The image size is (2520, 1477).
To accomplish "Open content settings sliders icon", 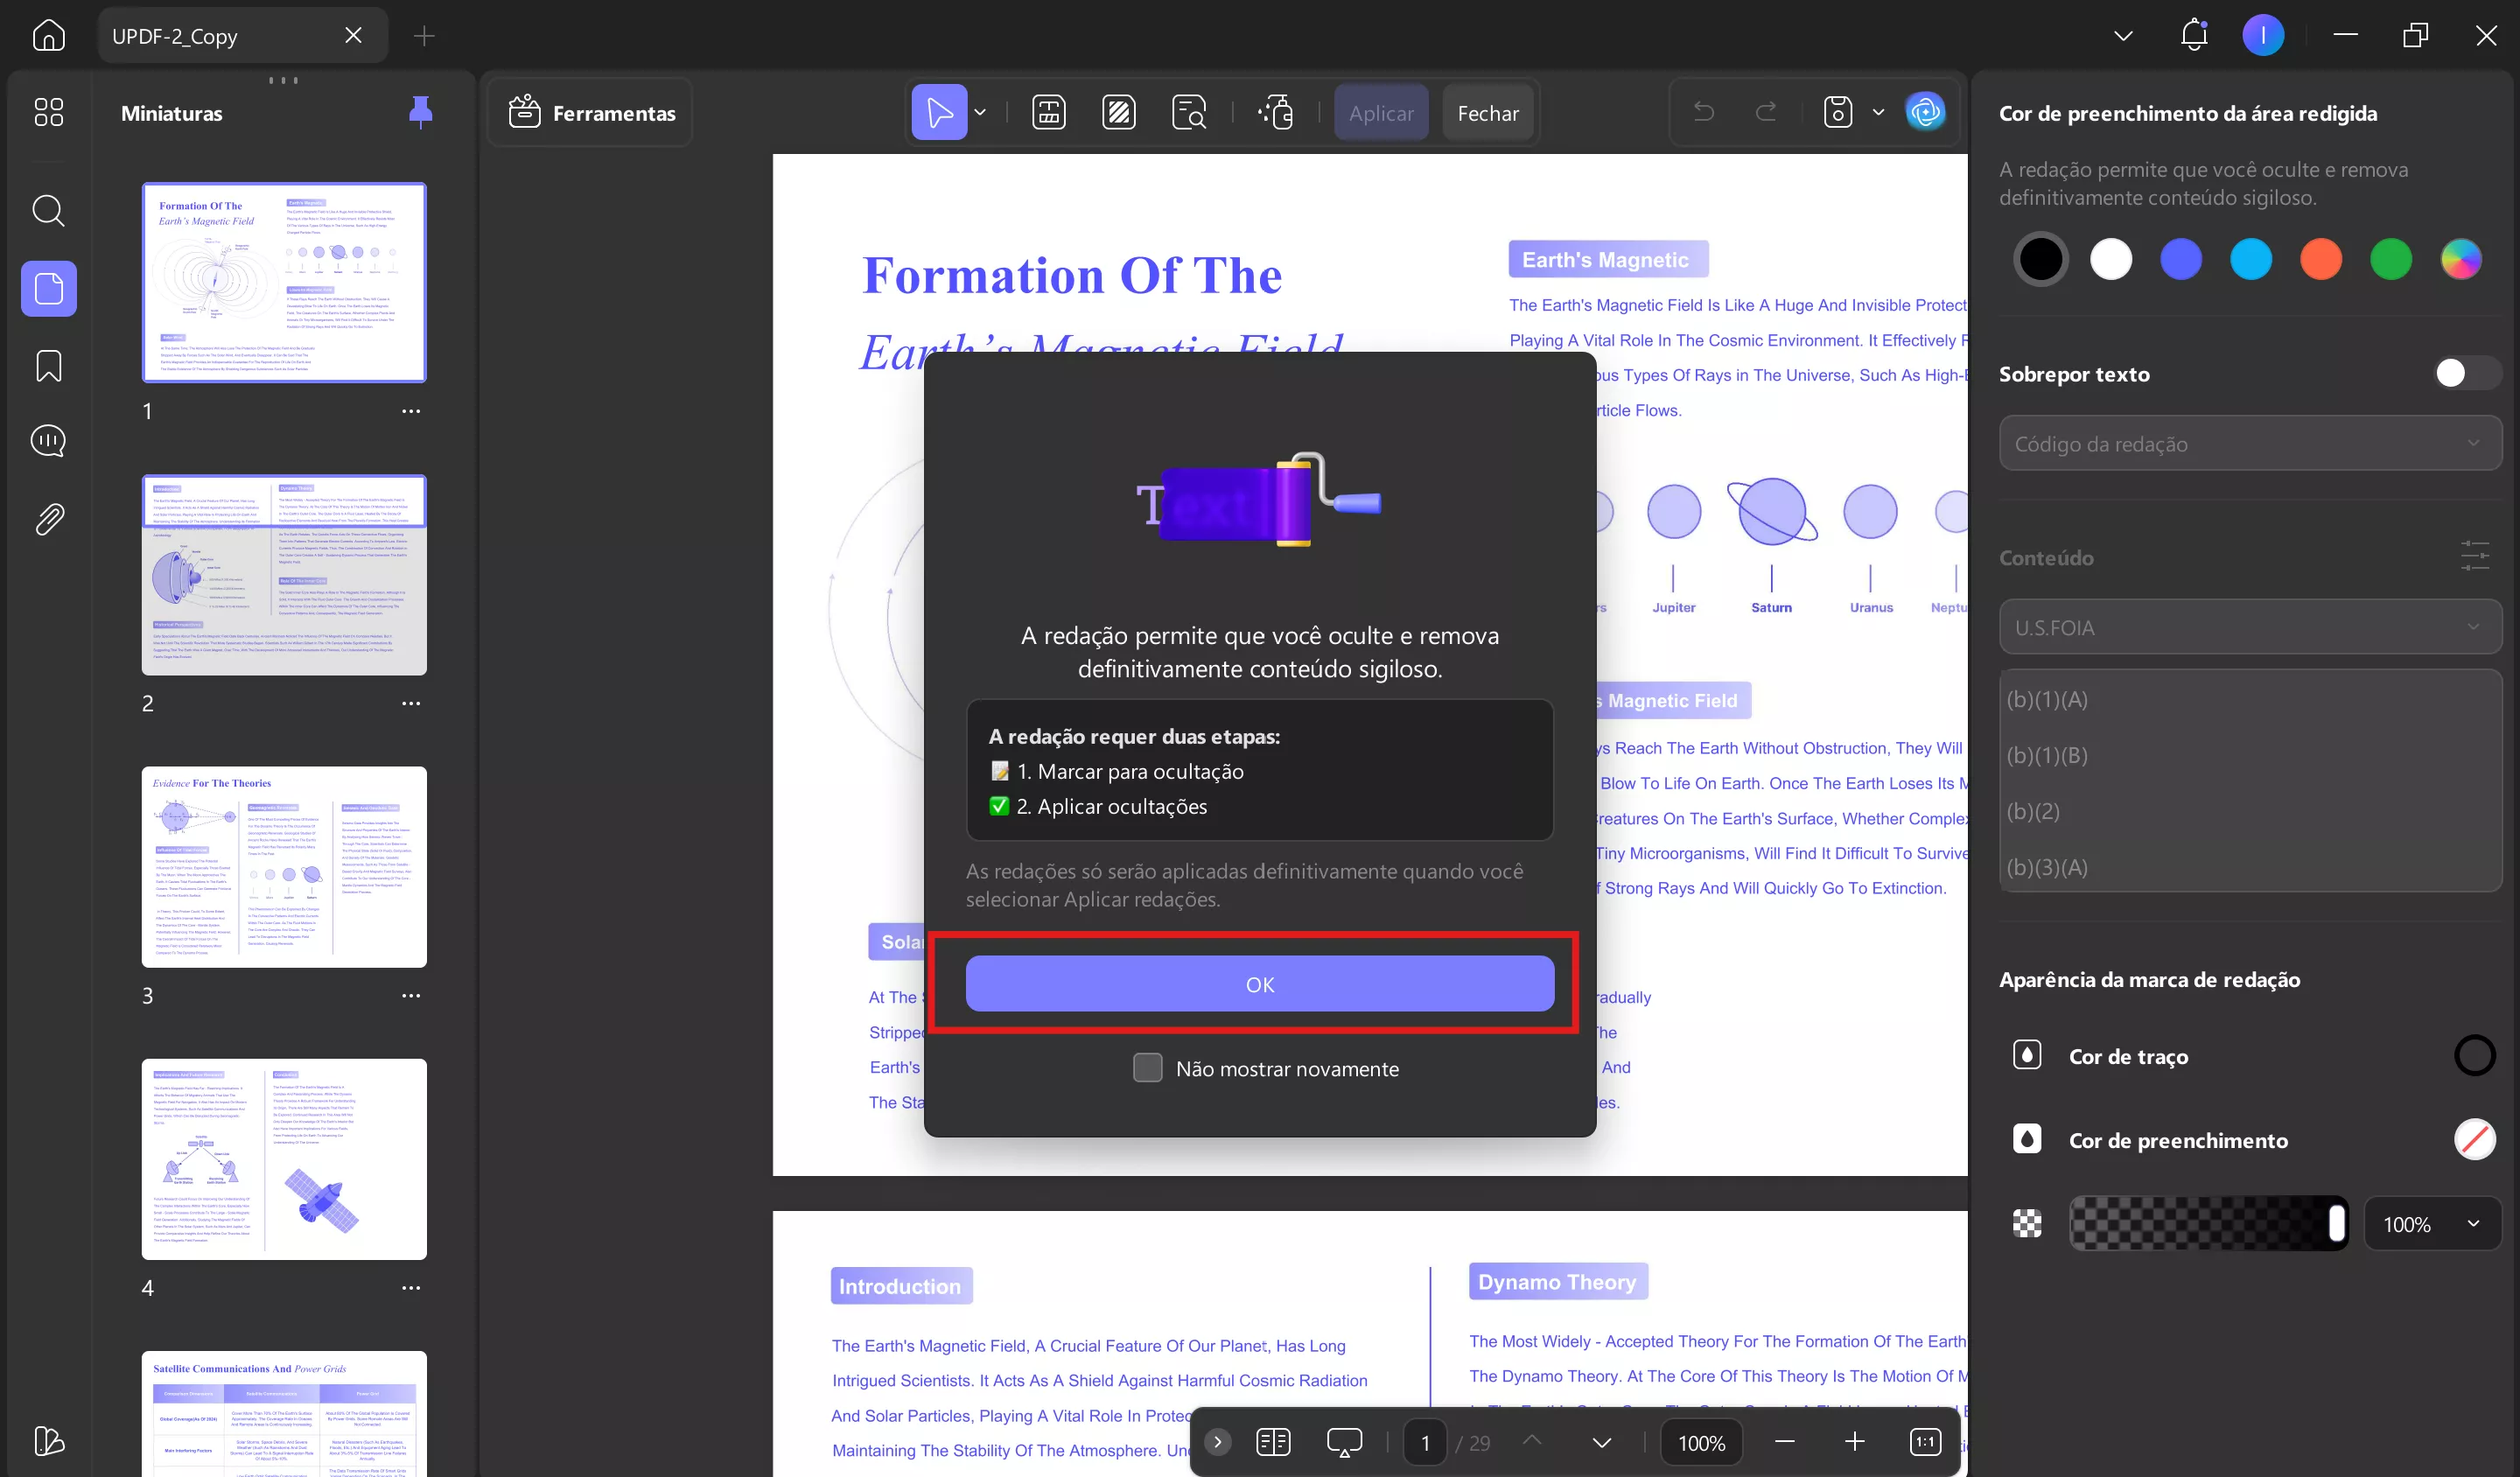I will tap(2474, 556).
